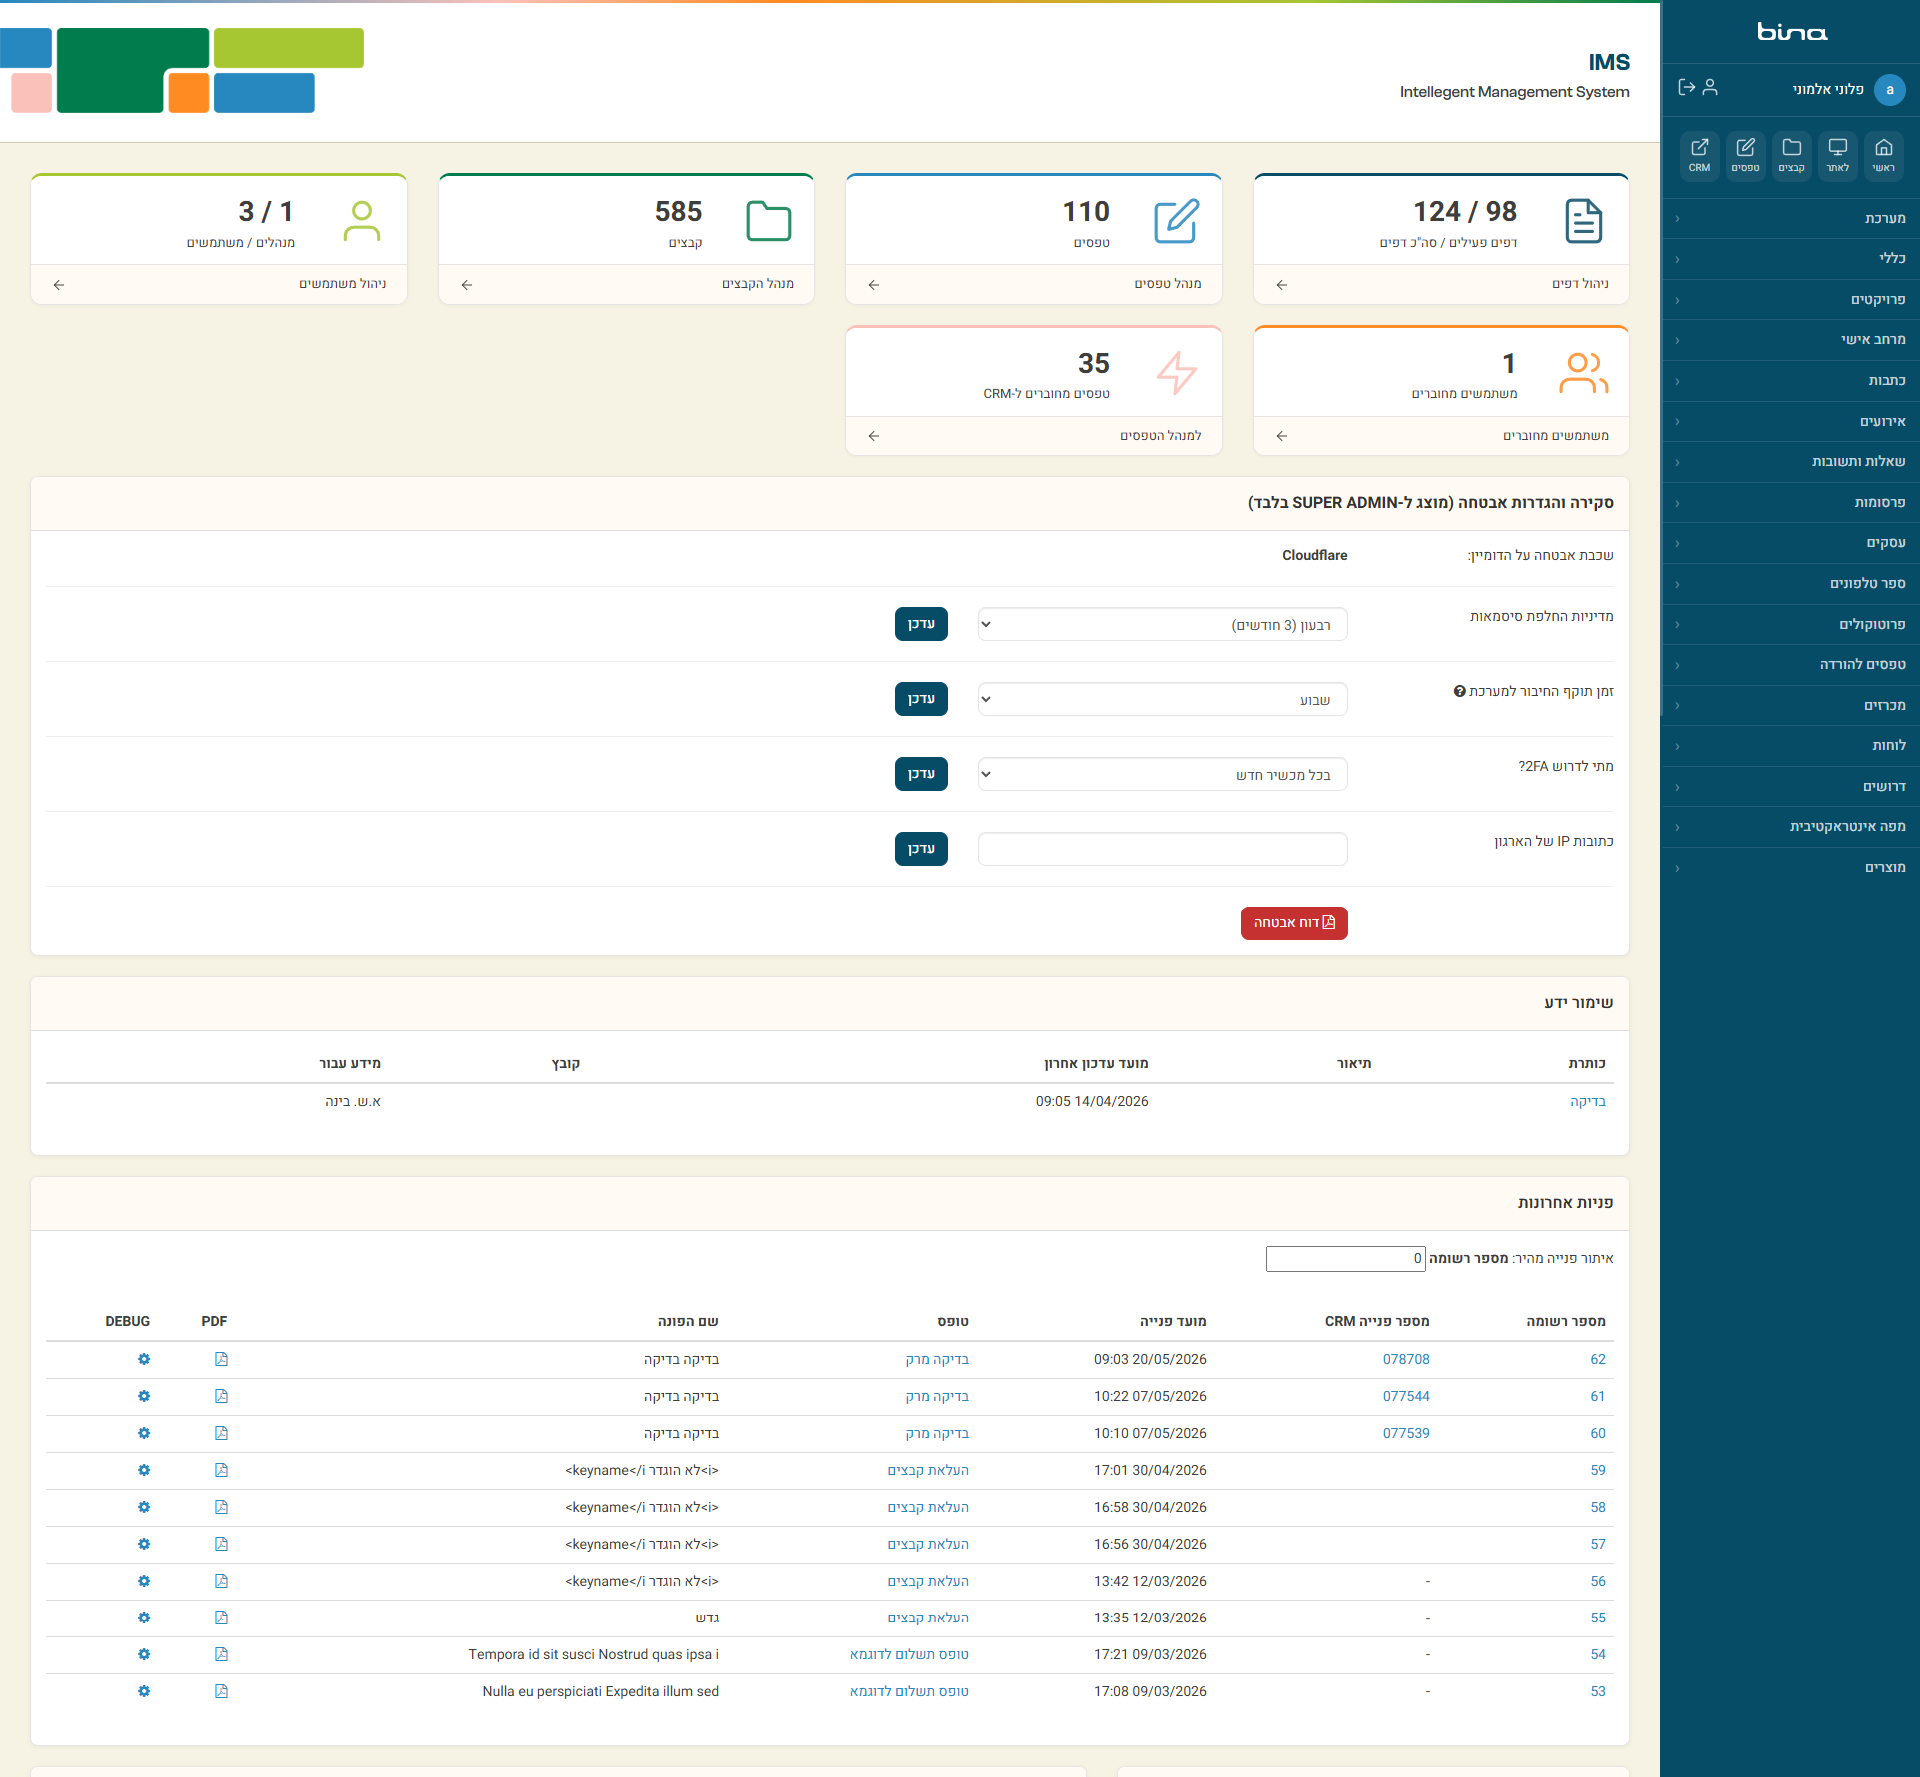Click the help icon beside זמן תוקף החיבור למערכת
This screenshot has width=1920, height=1777.
[1459, 691]
